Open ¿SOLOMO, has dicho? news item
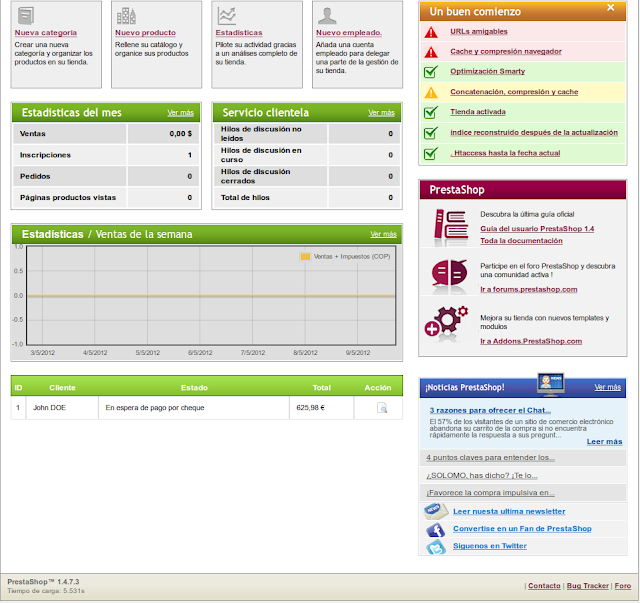Image resolution: width=640 pixels, height=603 pixels. tap(482, 476)
